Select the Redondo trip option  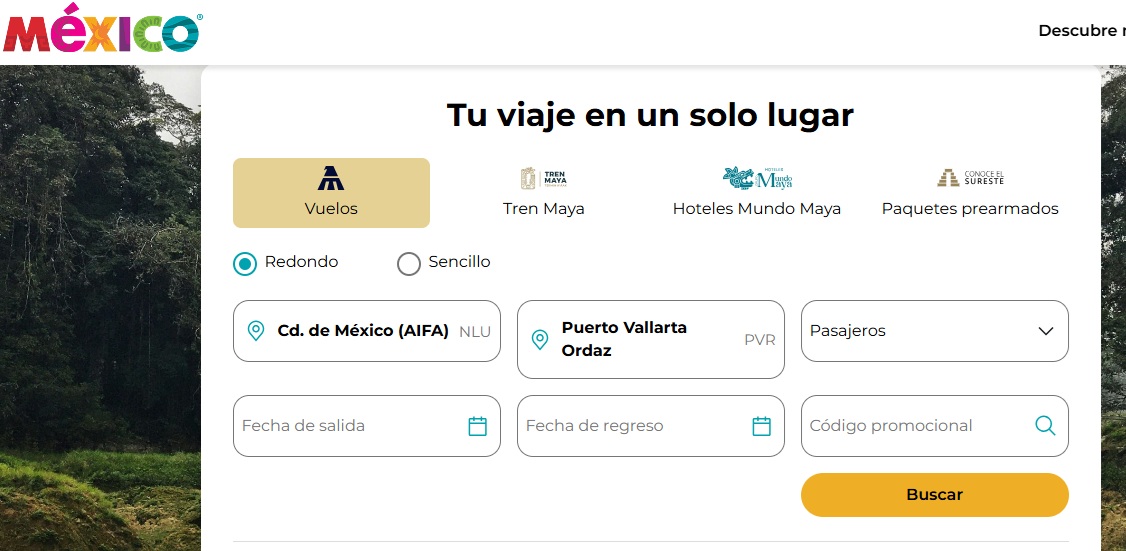pos(245,264)
